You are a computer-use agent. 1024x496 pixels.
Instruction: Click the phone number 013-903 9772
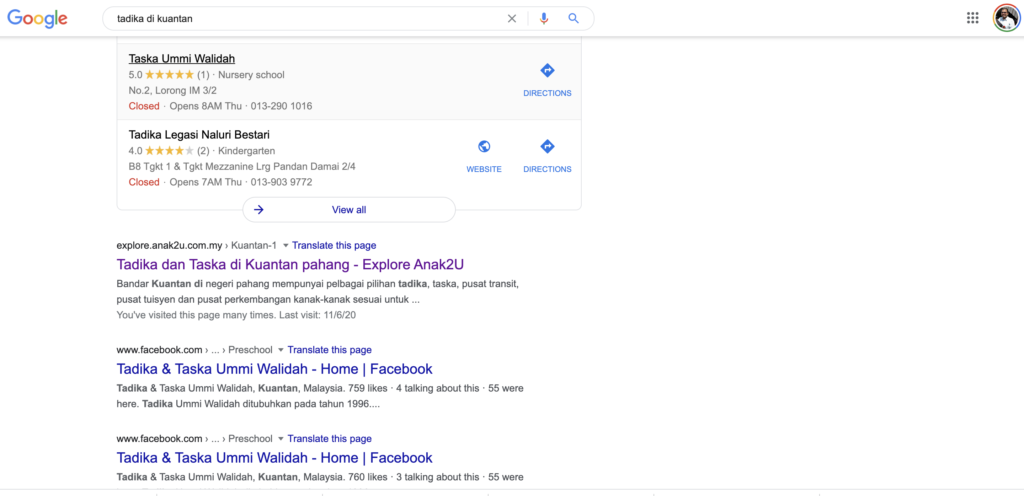pos(281,182)
